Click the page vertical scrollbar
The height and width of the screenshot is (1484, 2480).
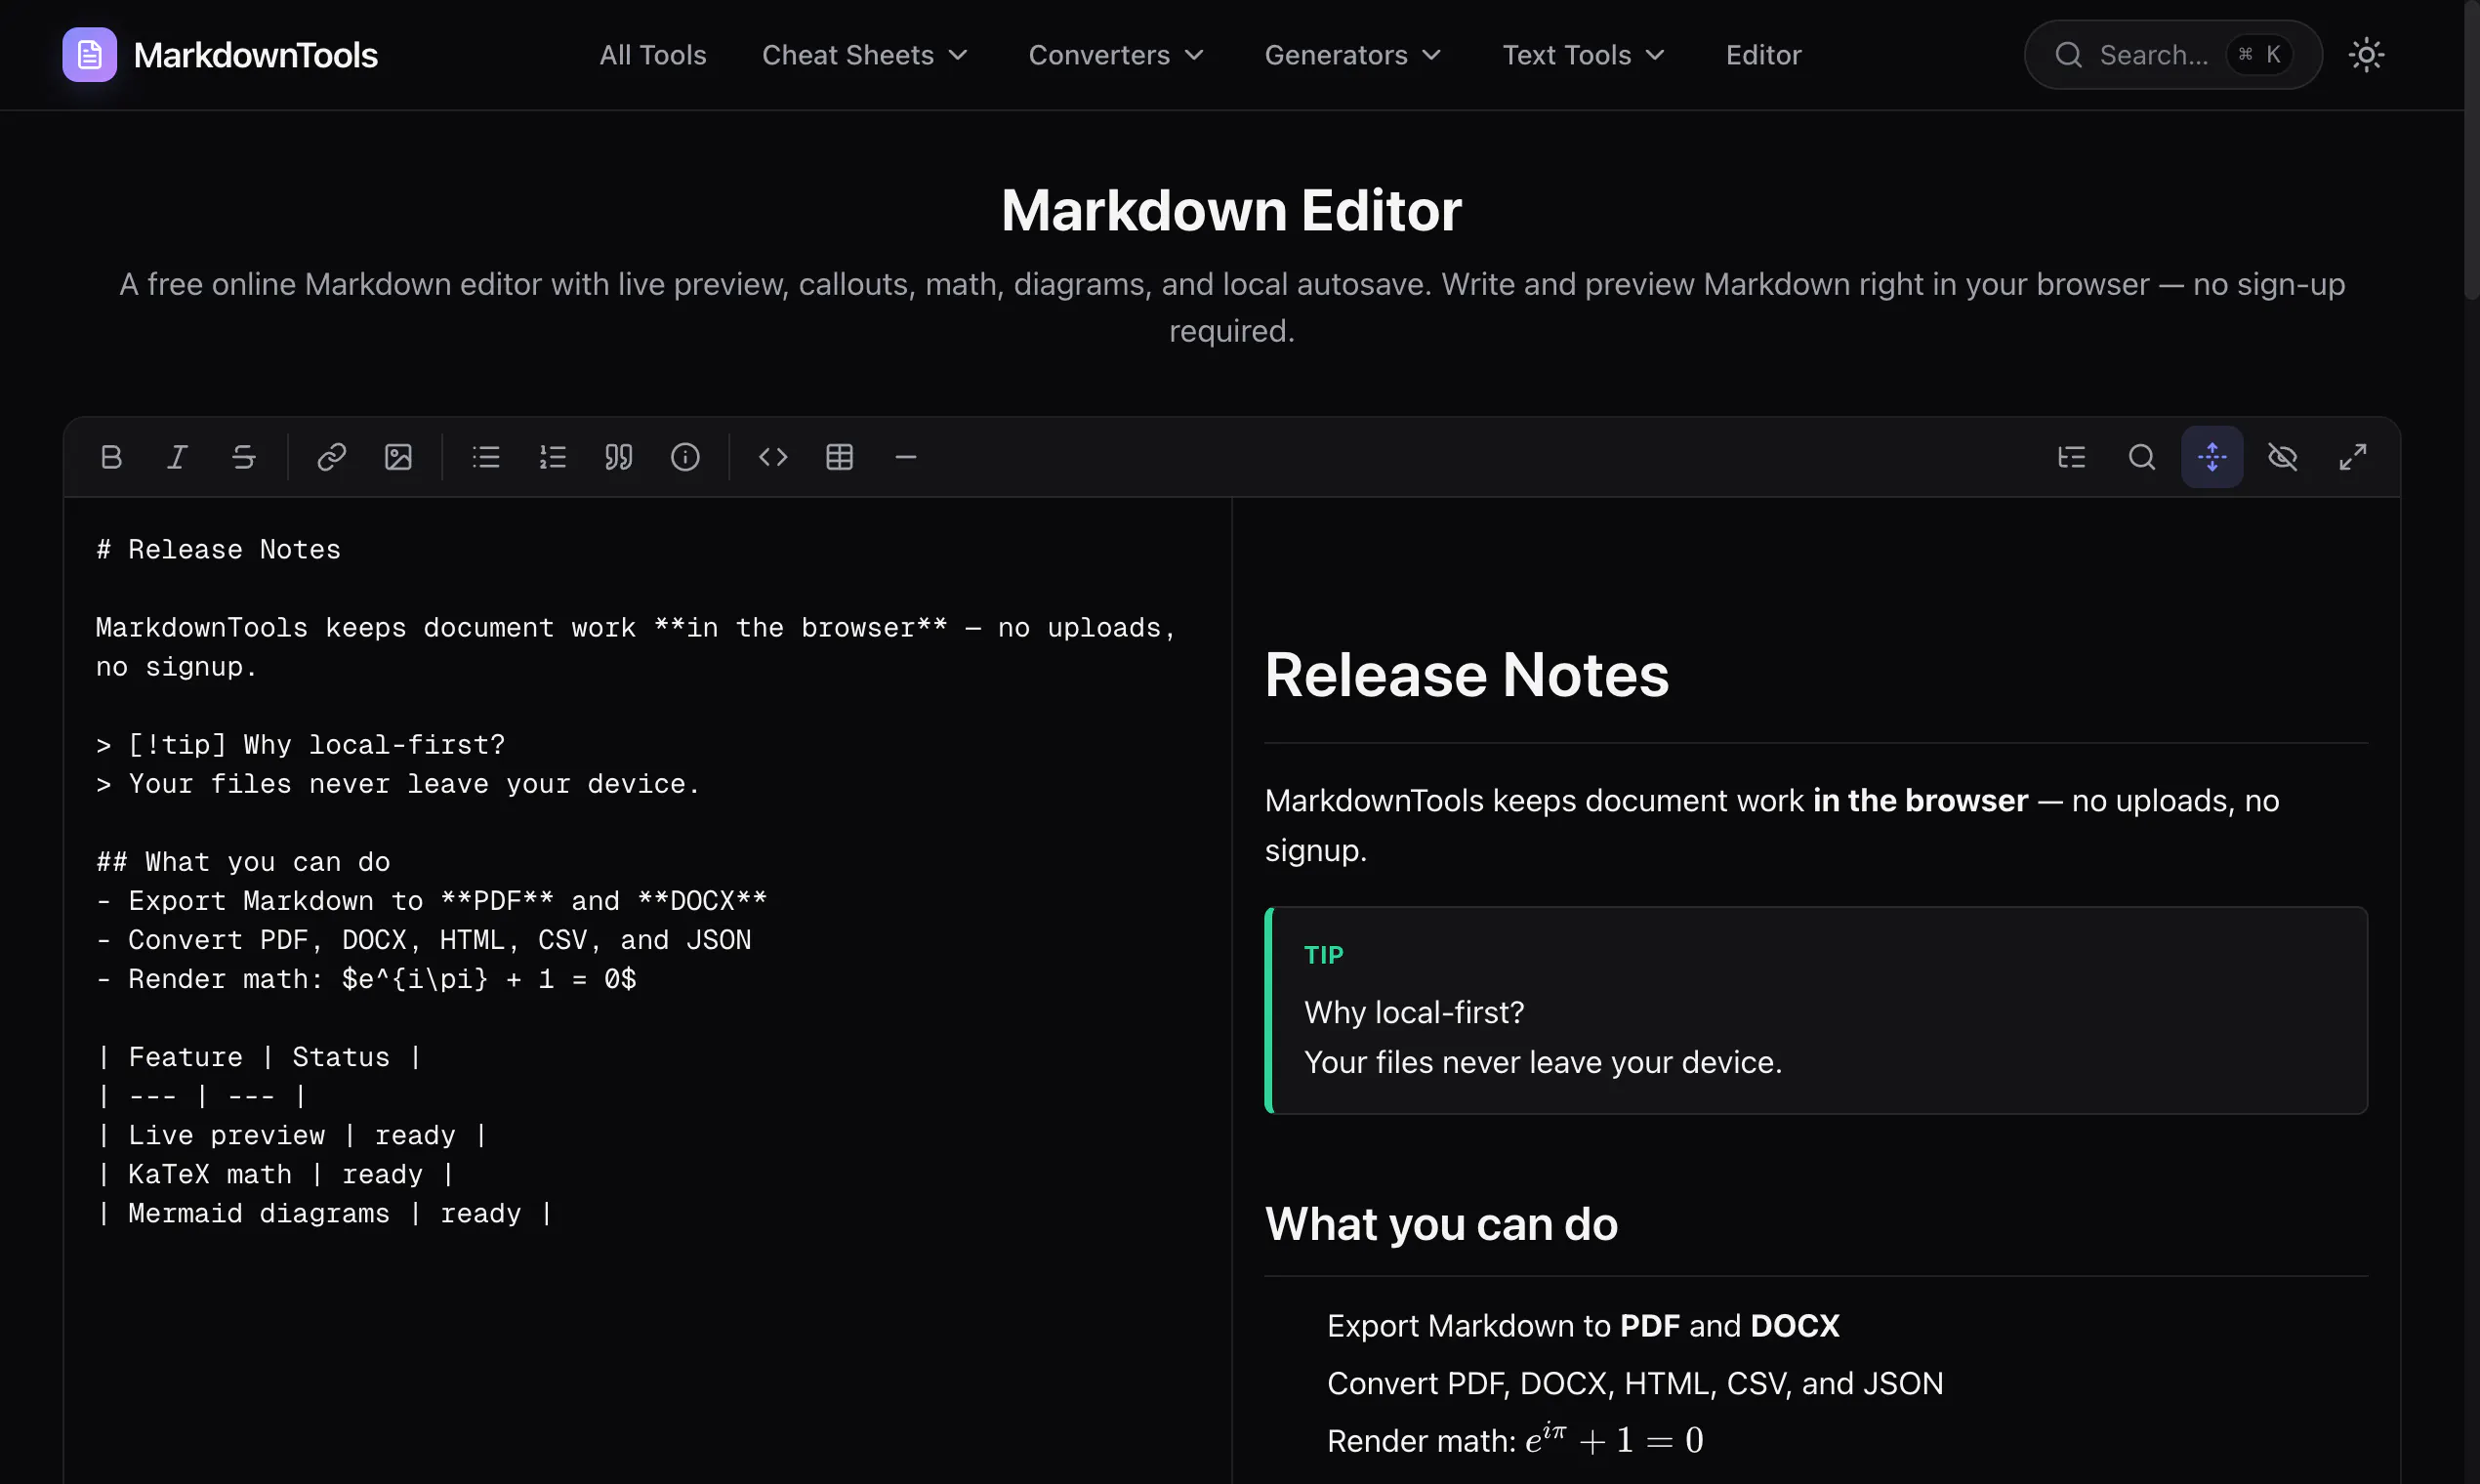click(2472, 150)
